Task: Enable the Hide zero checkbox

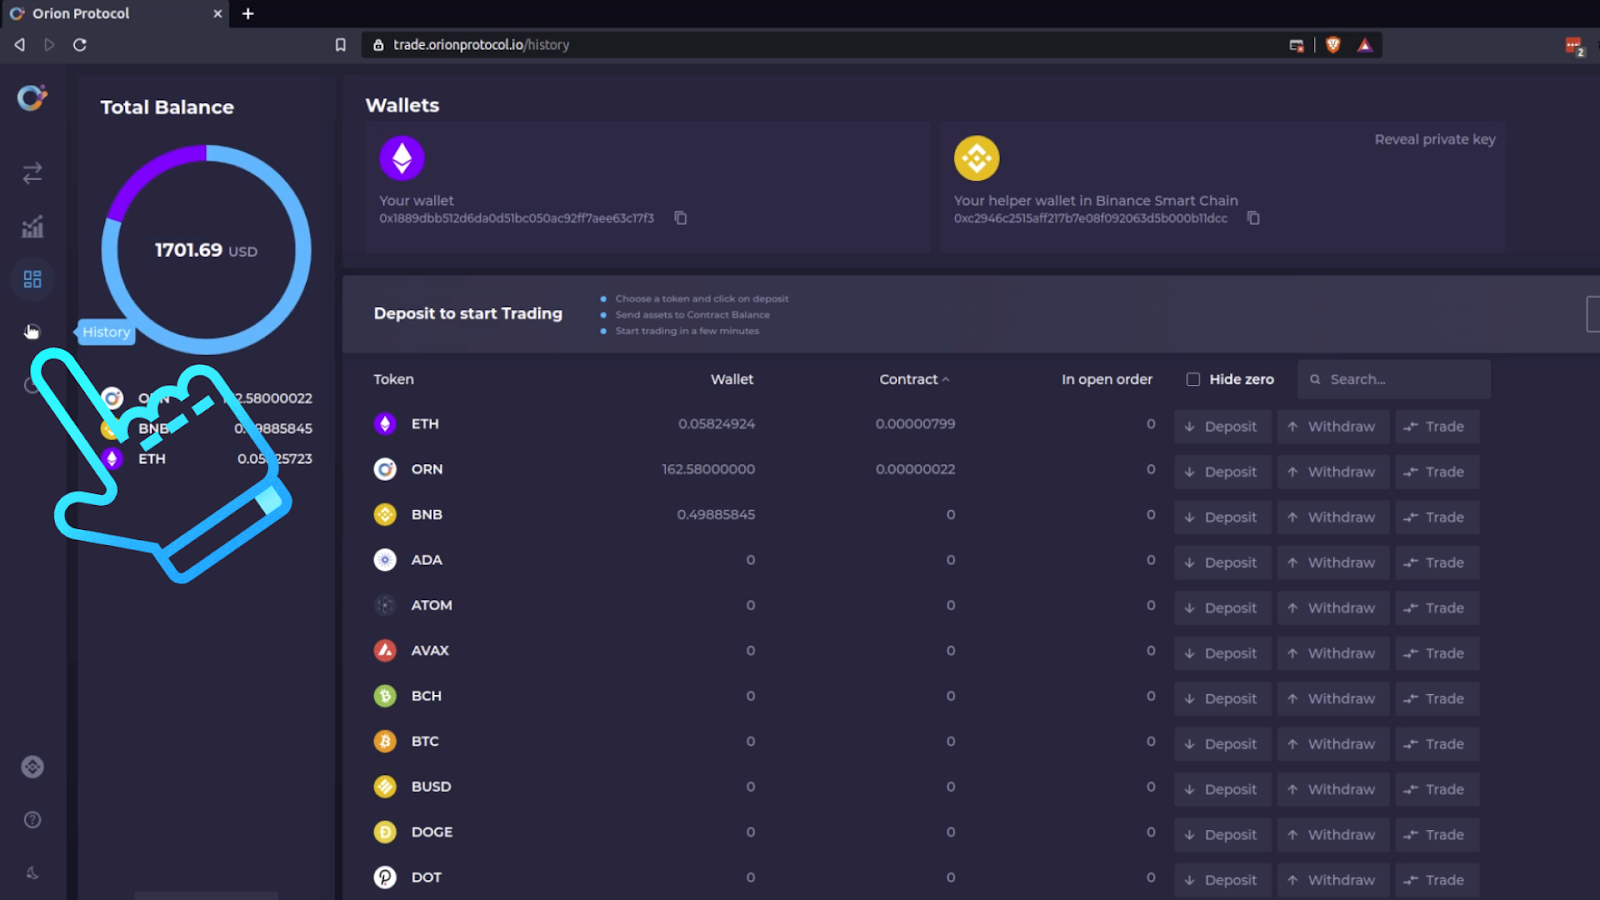Action: pos(1193,380)
